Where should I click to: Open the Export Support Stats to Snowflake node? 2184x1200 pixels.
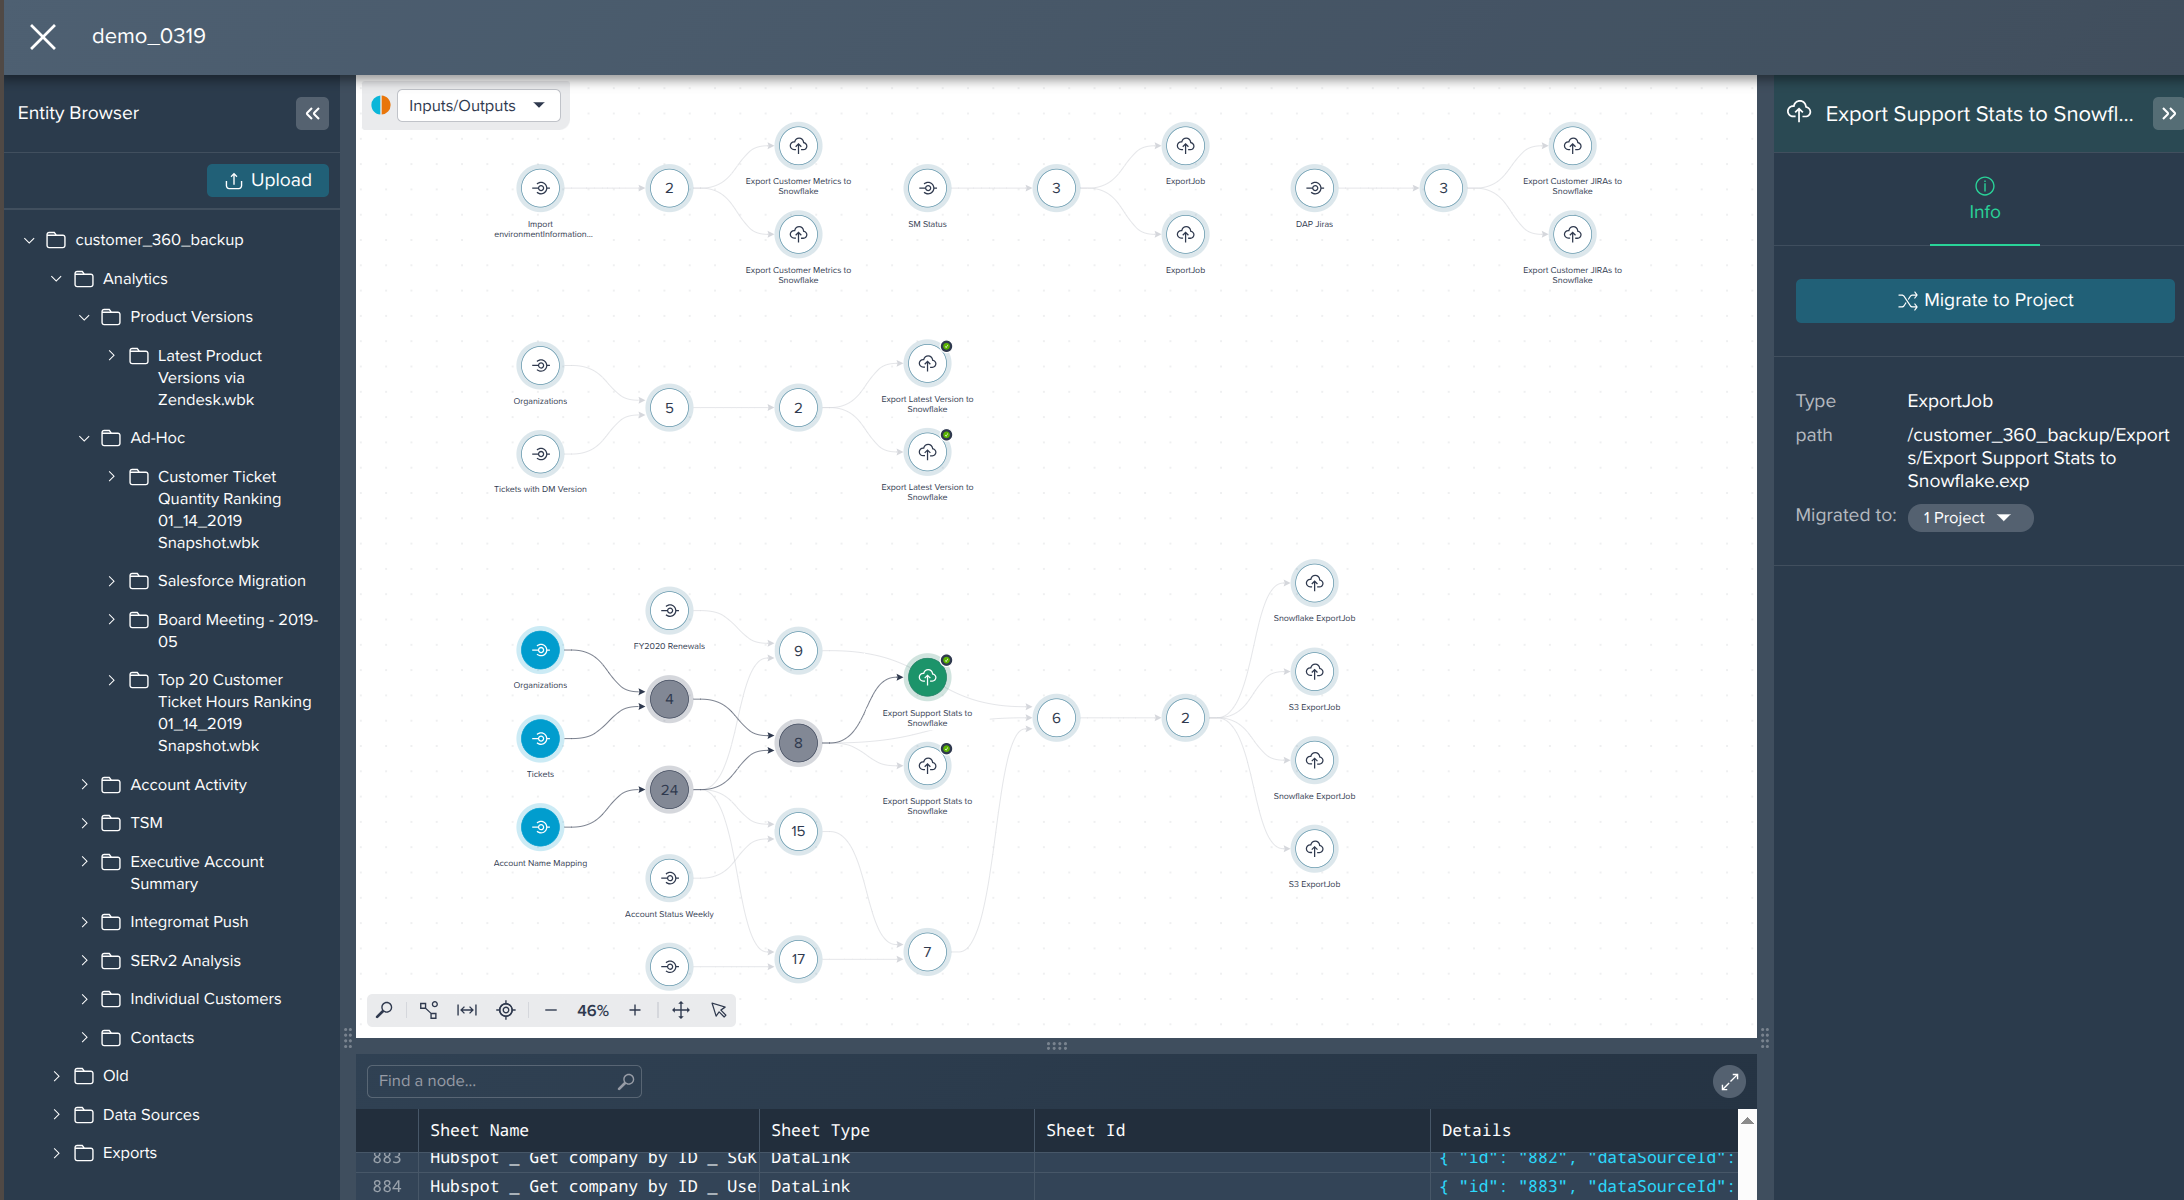(927, 676)
